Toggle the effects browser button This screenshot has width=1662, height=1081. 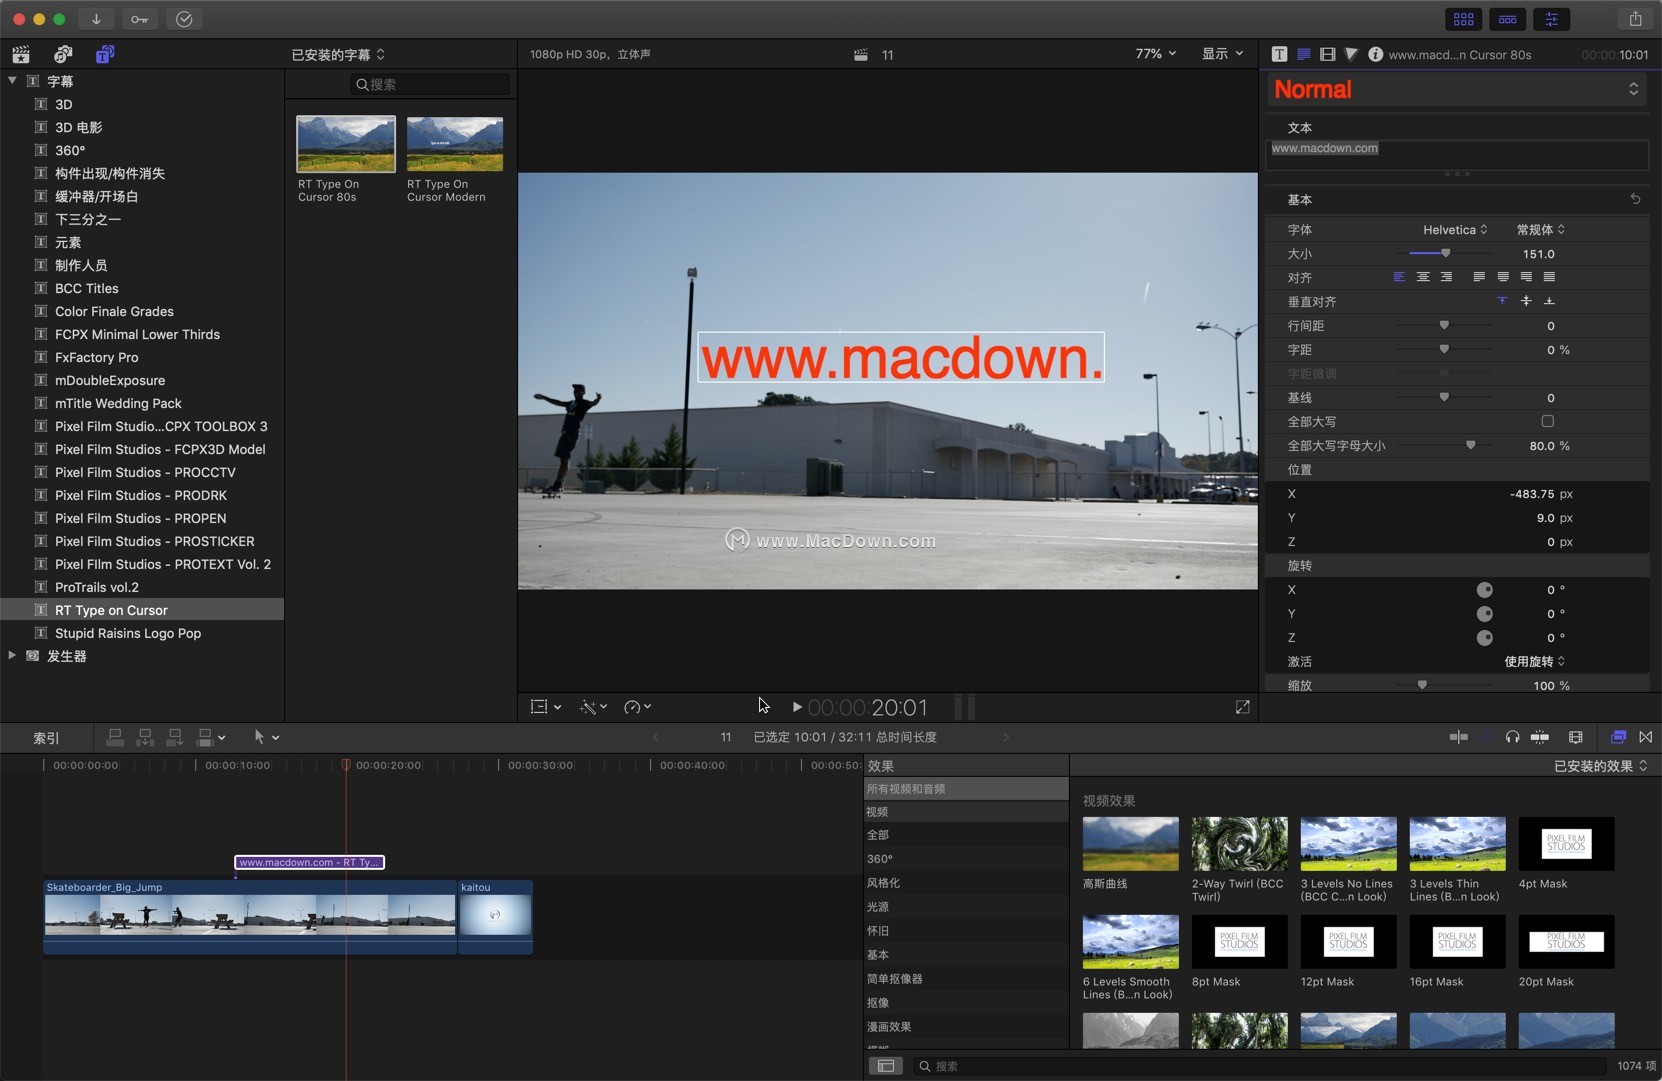pos(1618,737)
